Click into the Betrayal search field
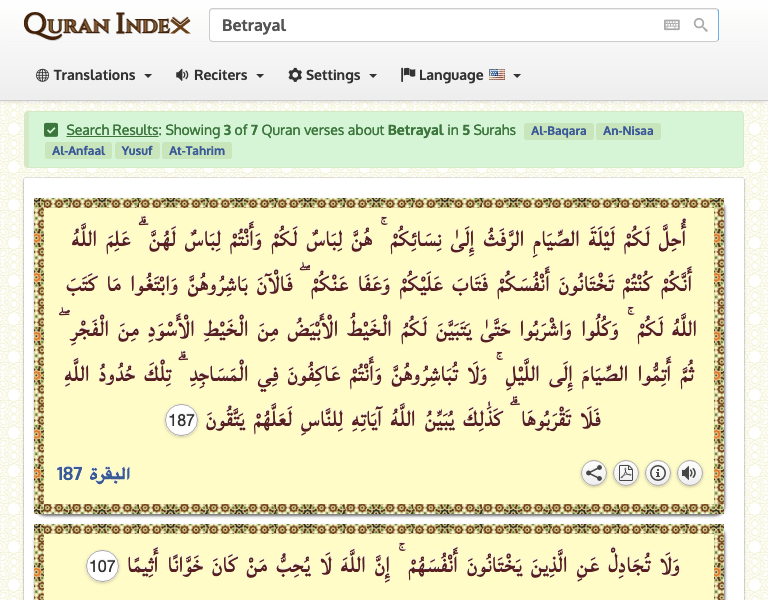Viewport: 768px width, 600px height. (x=430, y=26)
